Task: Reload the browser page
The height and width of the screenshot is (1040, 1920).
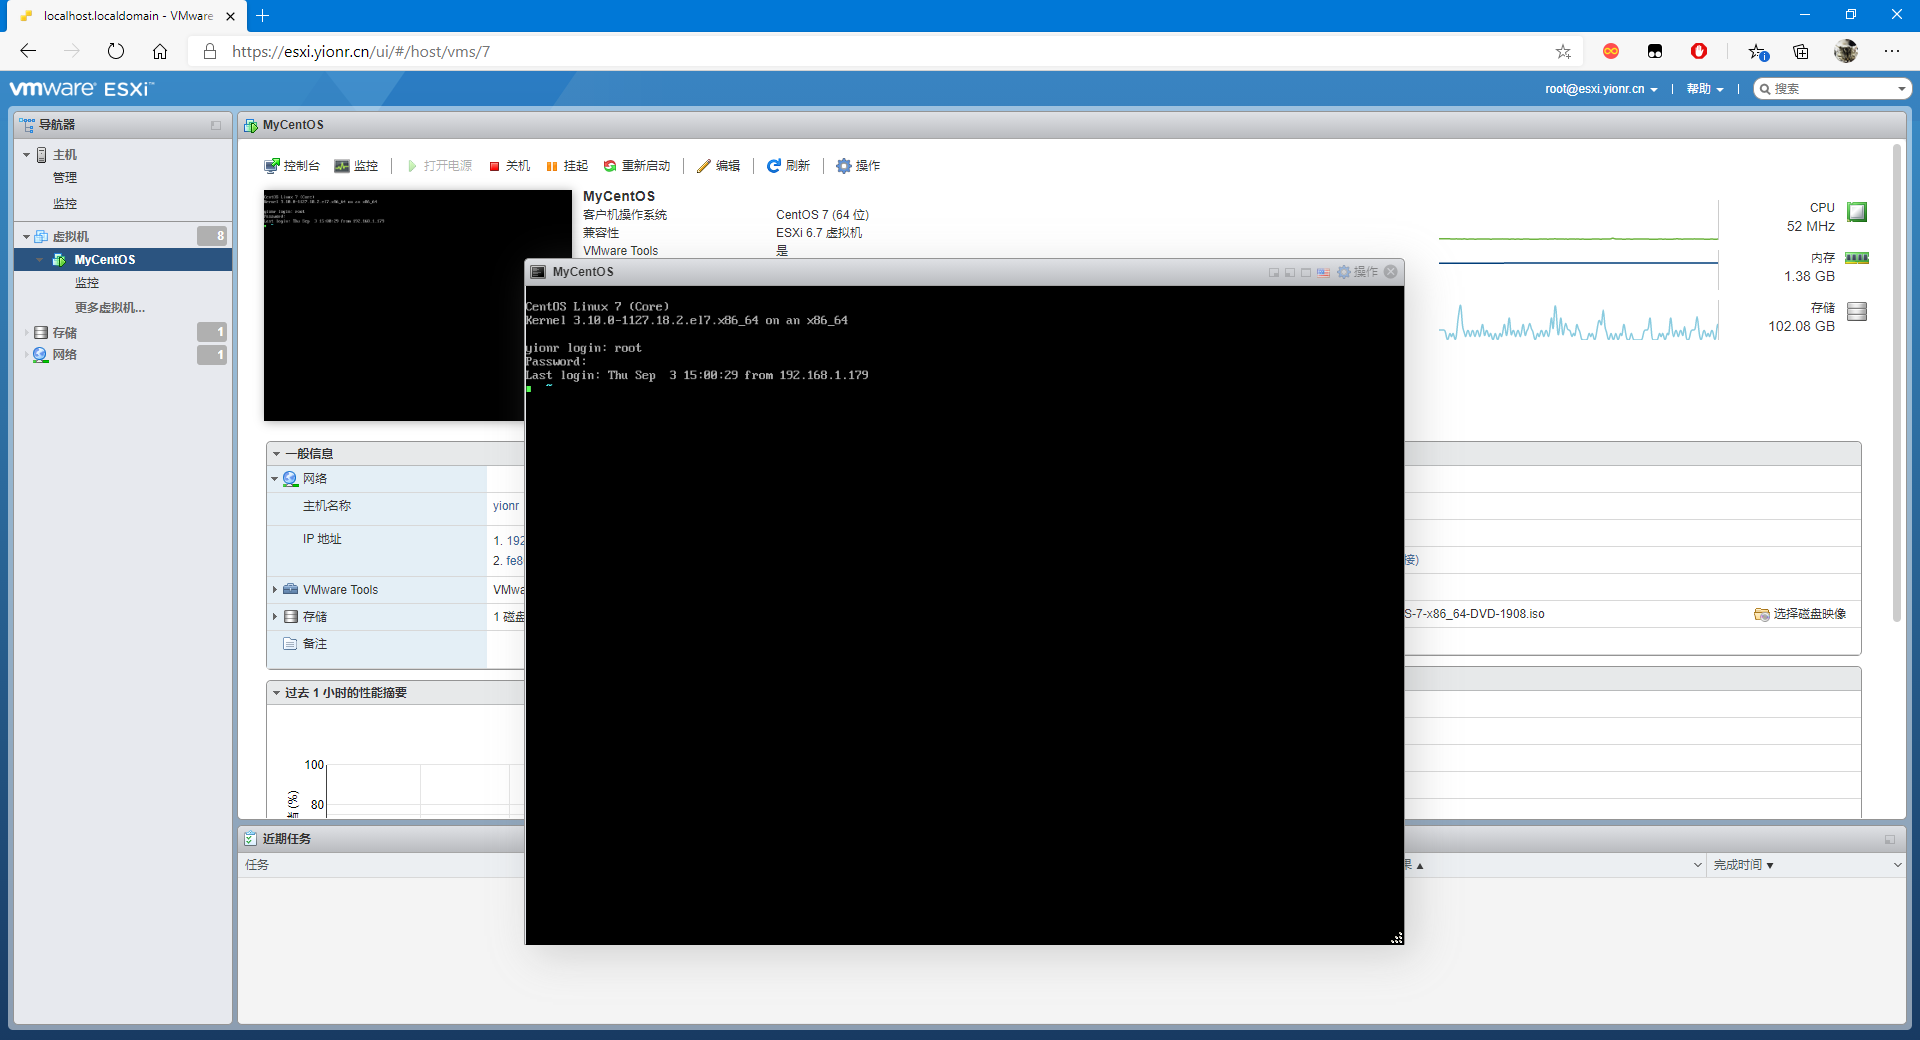Action: (116, 51)
